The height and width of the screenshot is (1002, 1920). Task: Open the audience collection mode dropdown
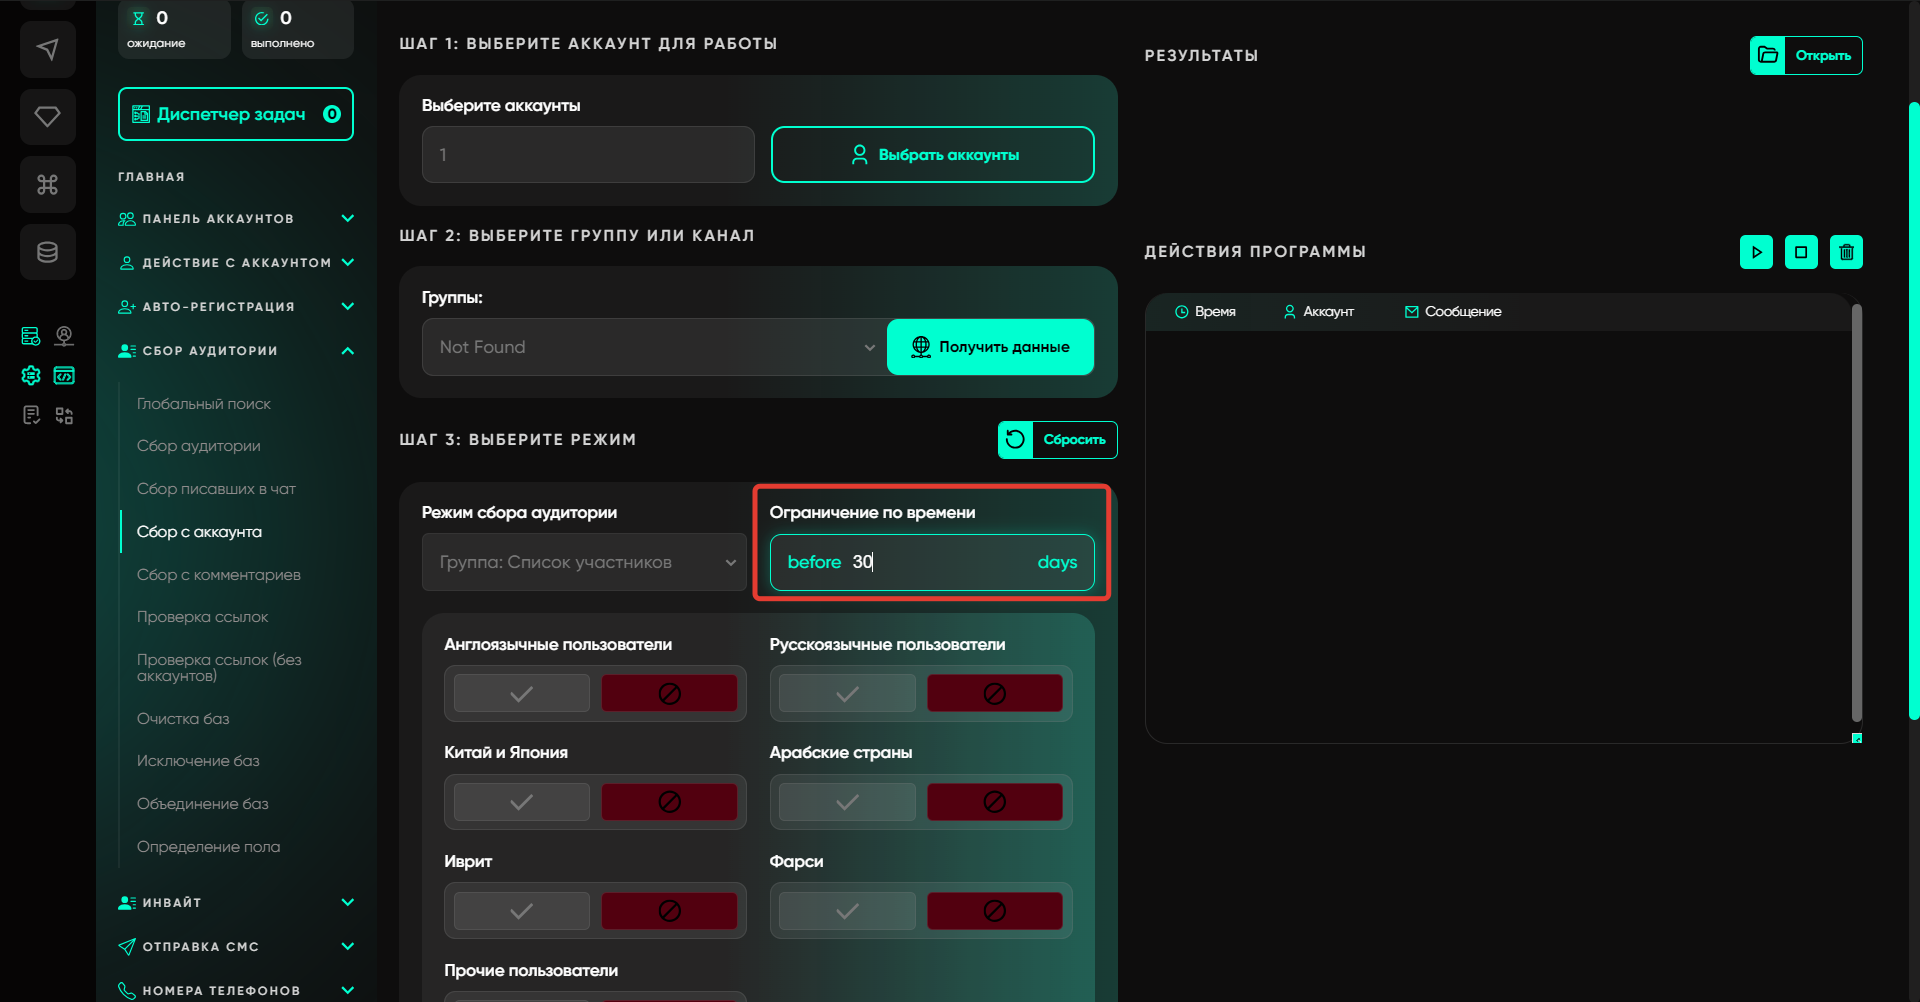(x=584, y=562)
